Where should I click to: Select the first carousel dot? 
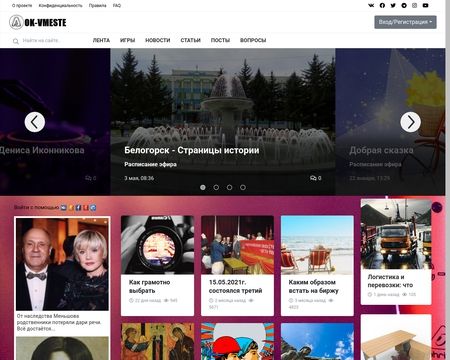click(203, 187)
